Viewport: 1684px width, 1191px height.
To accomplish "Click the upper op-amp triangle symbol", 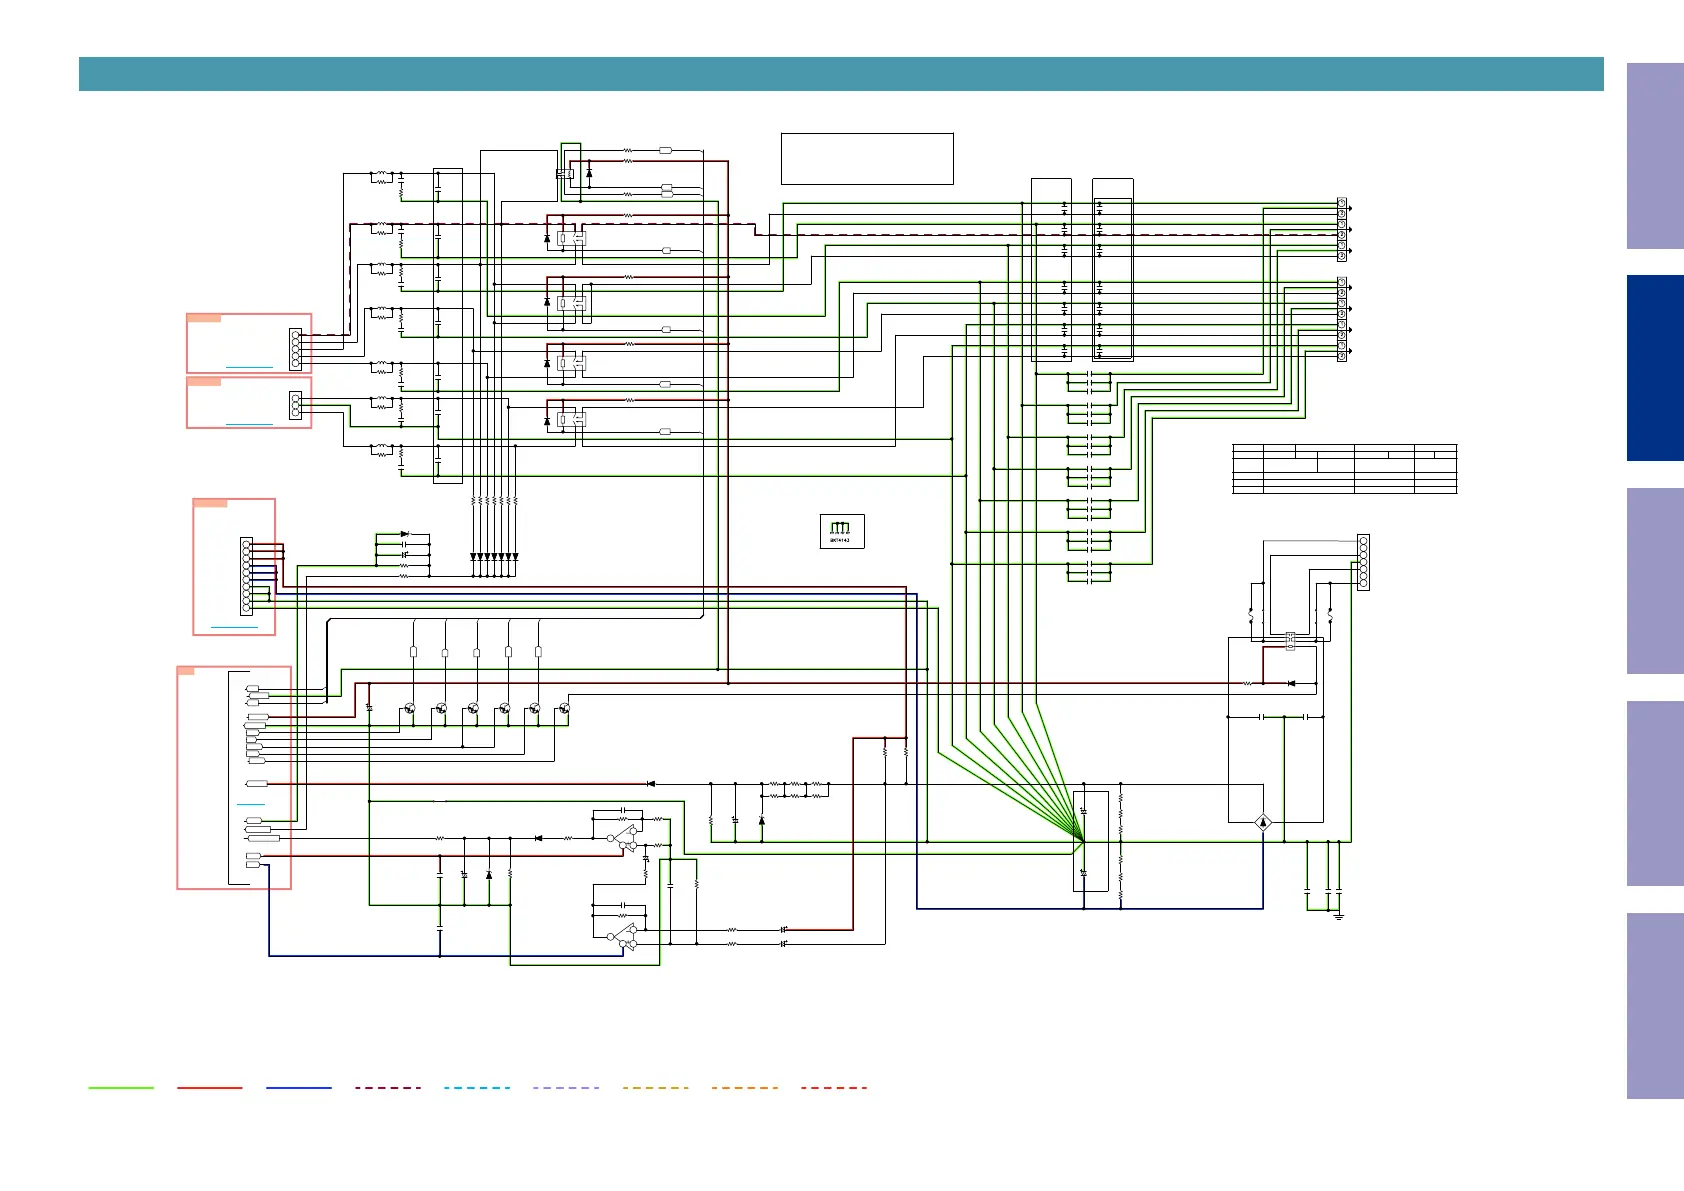I will click(624, 838).
